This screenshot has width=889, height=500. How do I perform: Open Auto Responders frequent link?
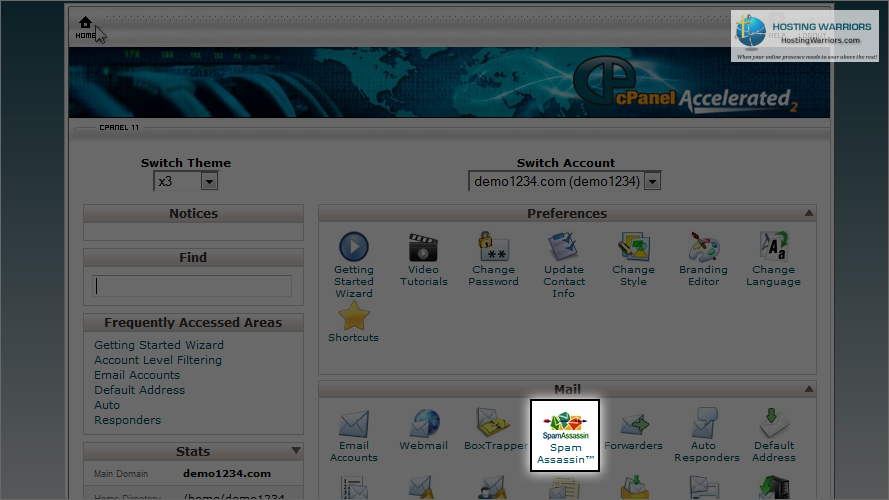pyautogui.click(x=128, y=413)
